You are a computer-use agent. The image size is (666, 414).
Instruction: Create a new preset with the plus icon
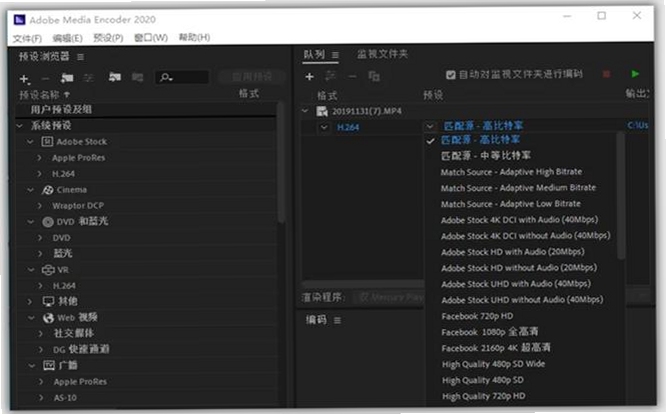pyautogui.click(x=25, y=79)
